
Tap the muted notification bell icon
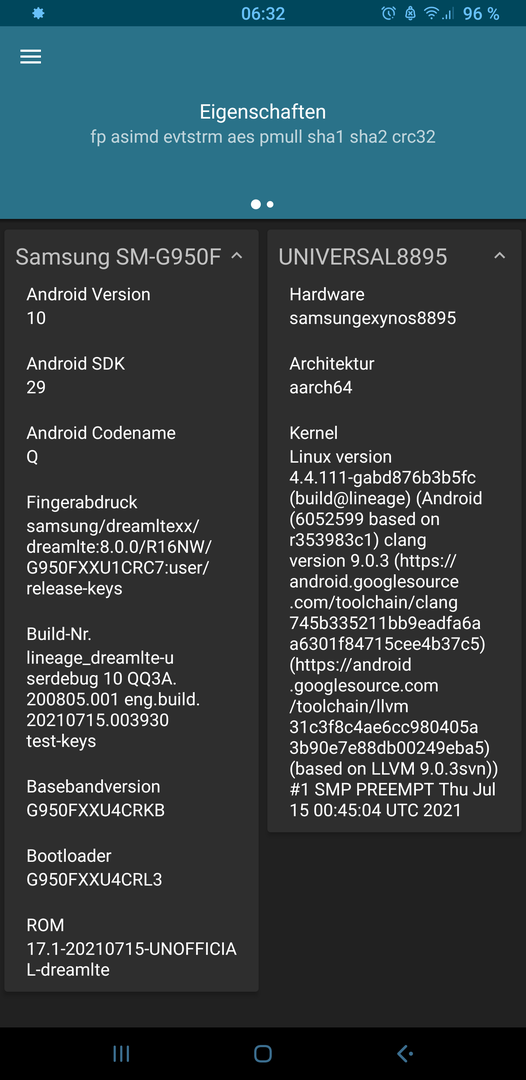click(410, 13)
